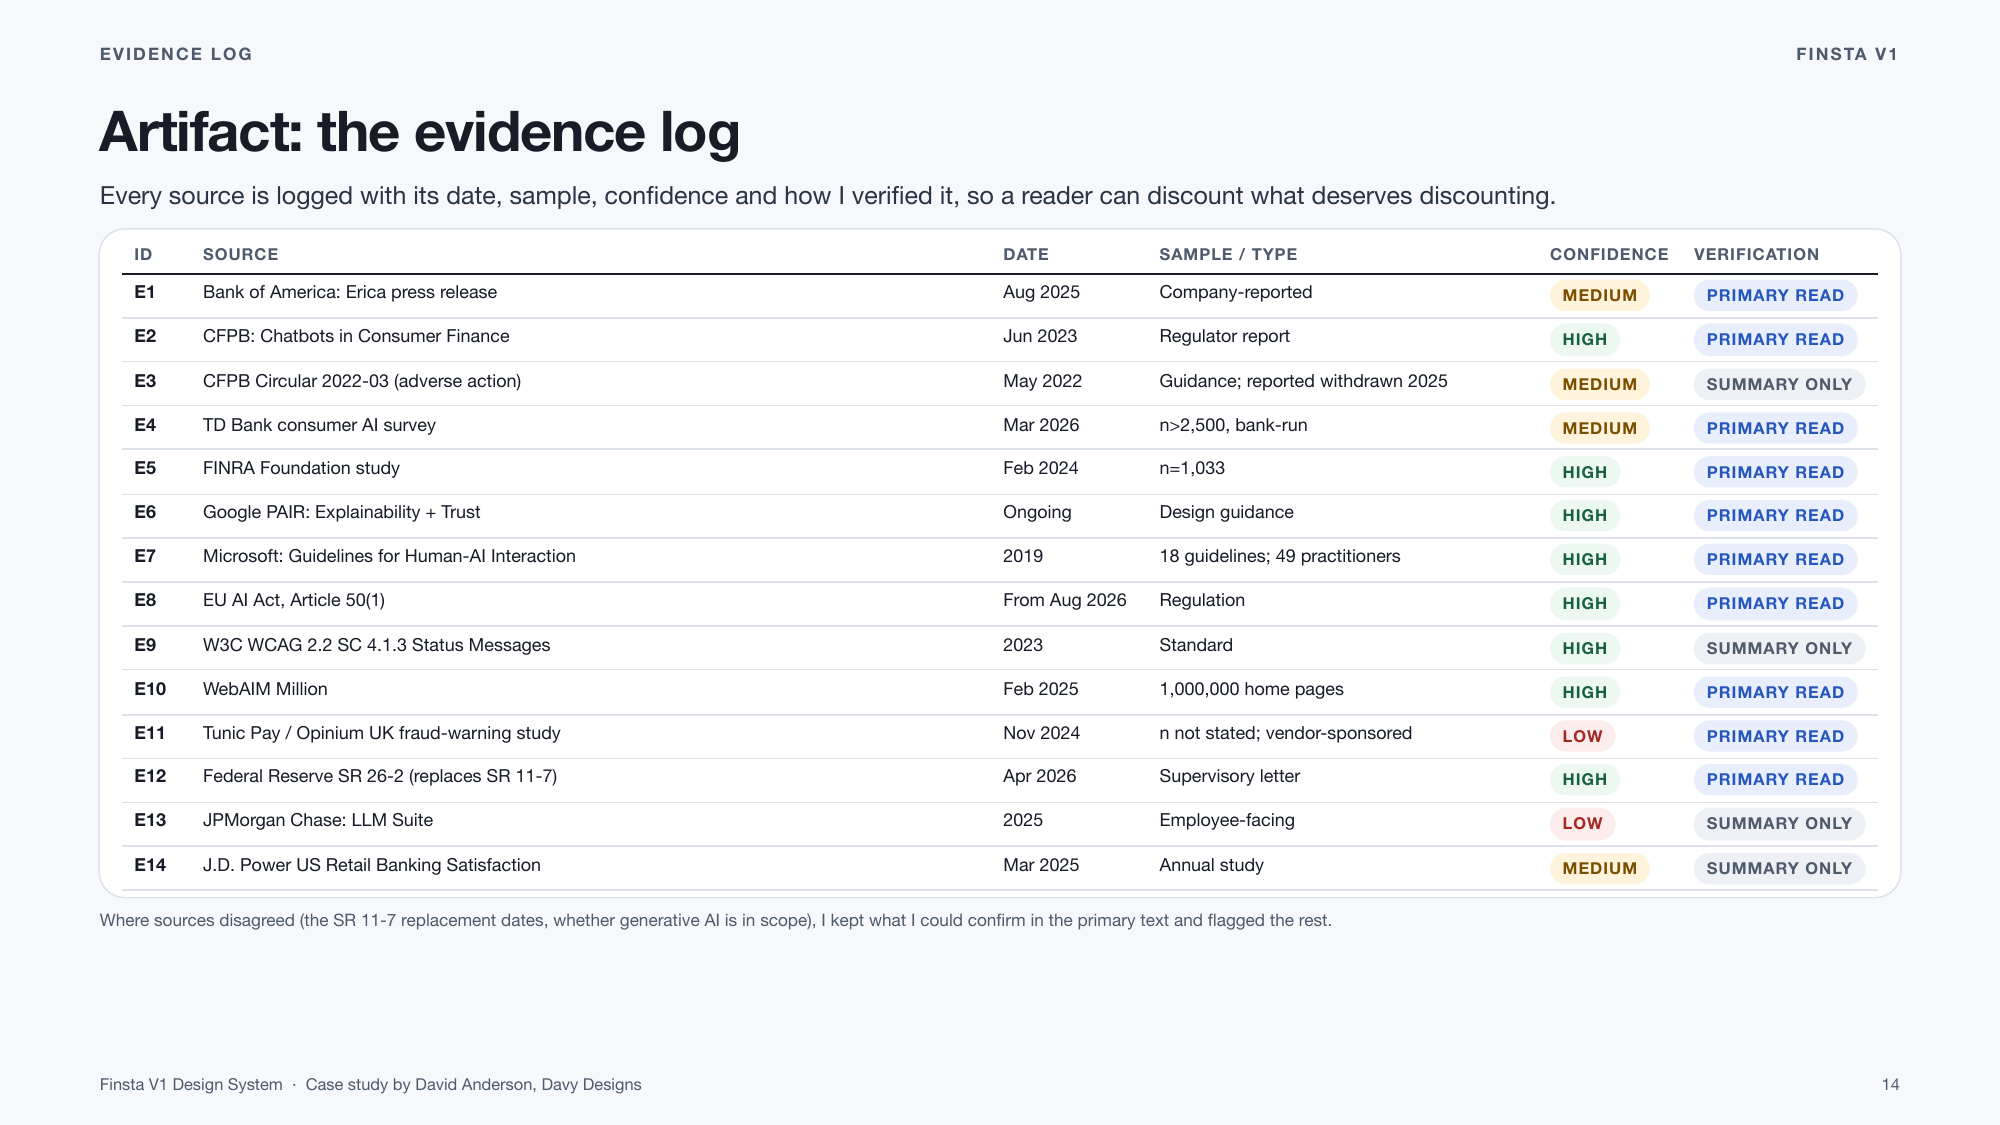Click the 'From Aug 2026' date cell
The height and width of the screenshot is (1125, 2000).
pos(1065,600)
